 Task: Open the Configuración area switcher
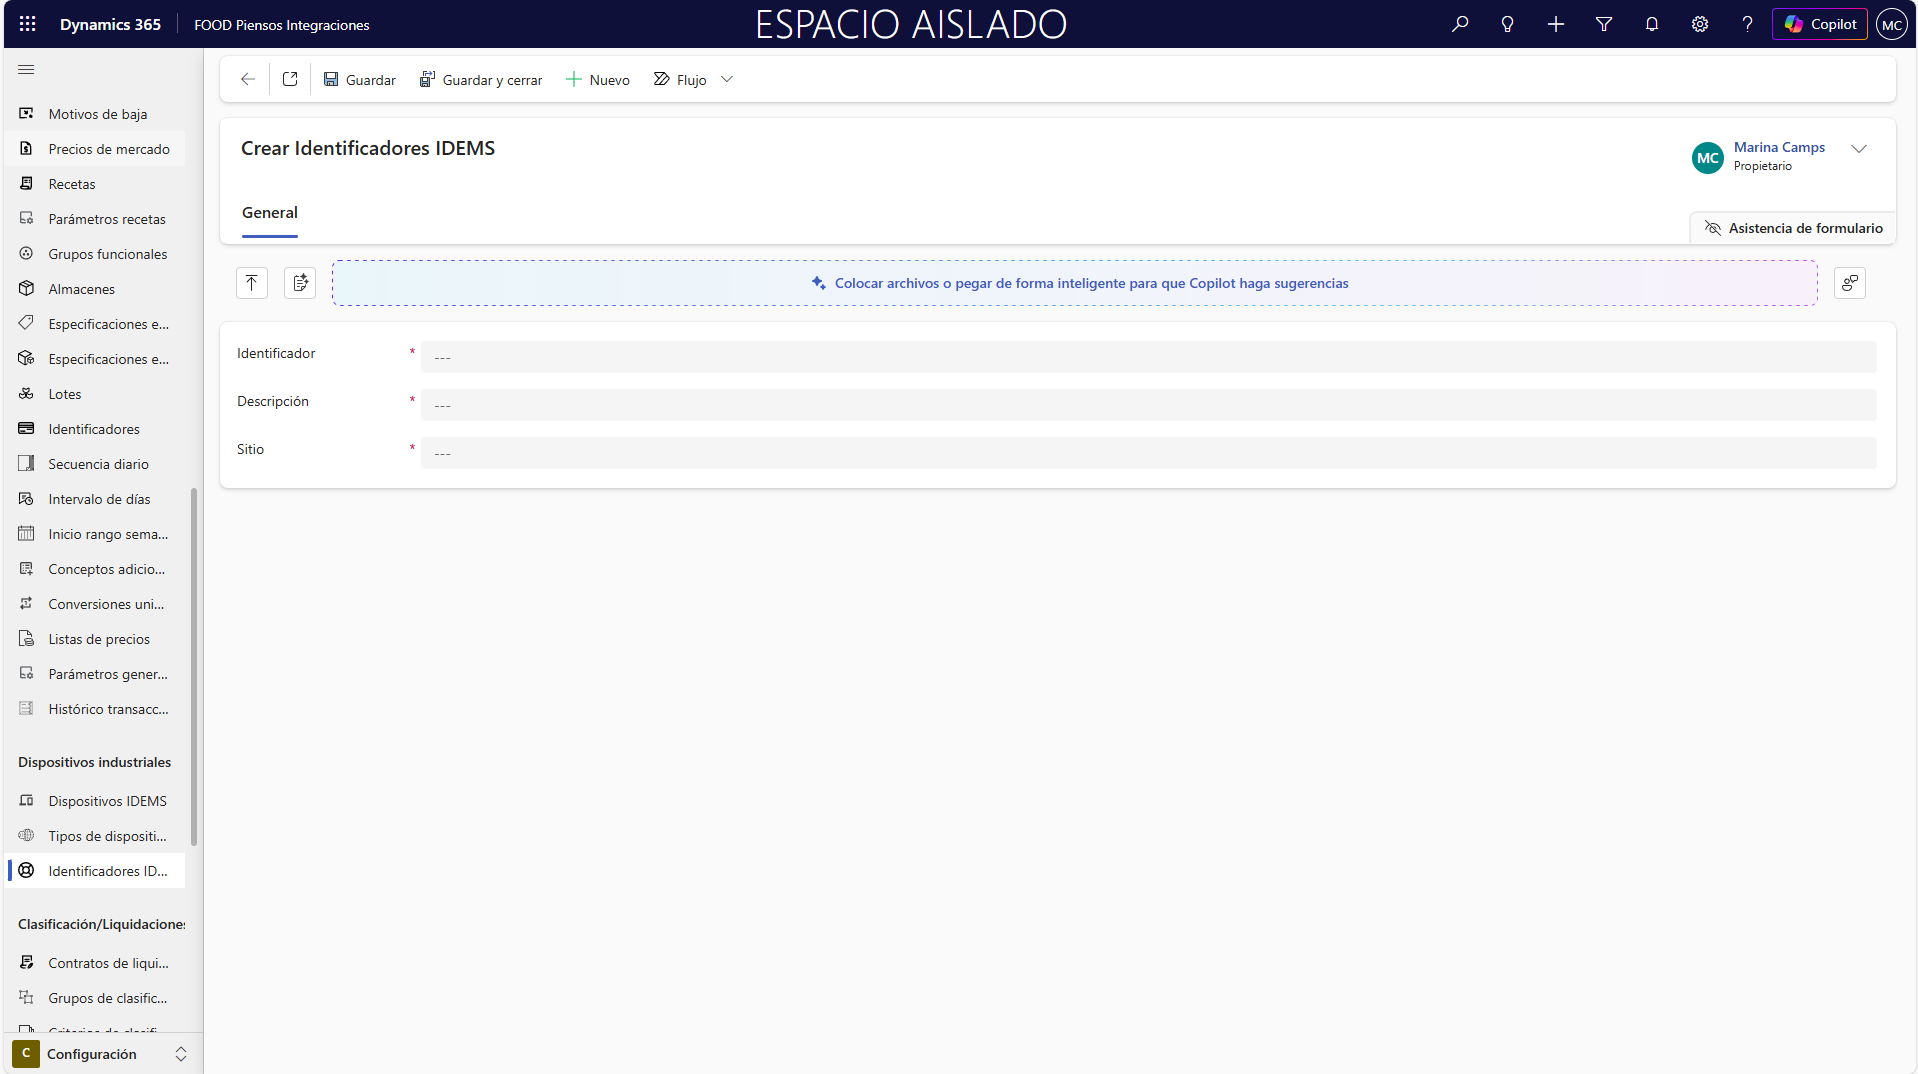[100, 1054]
